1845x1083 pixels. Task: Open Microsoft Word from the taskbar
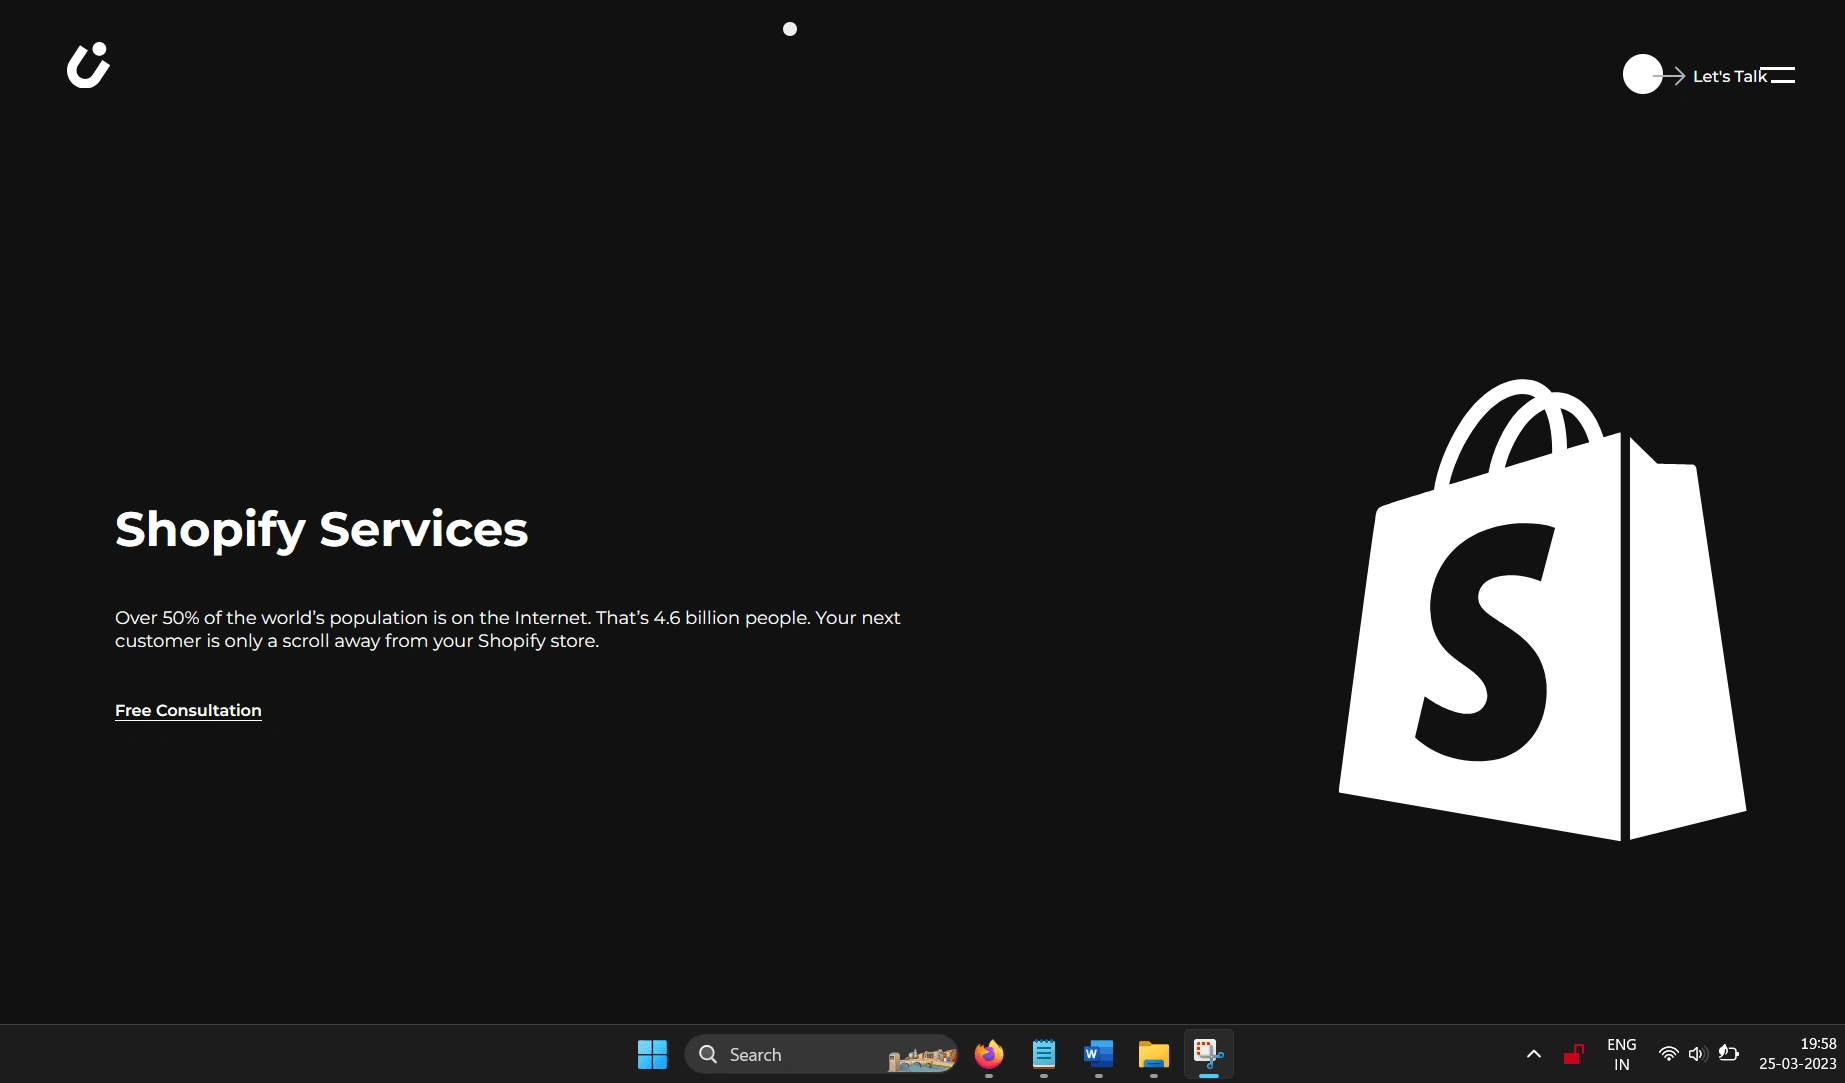pos(1098,1054)
